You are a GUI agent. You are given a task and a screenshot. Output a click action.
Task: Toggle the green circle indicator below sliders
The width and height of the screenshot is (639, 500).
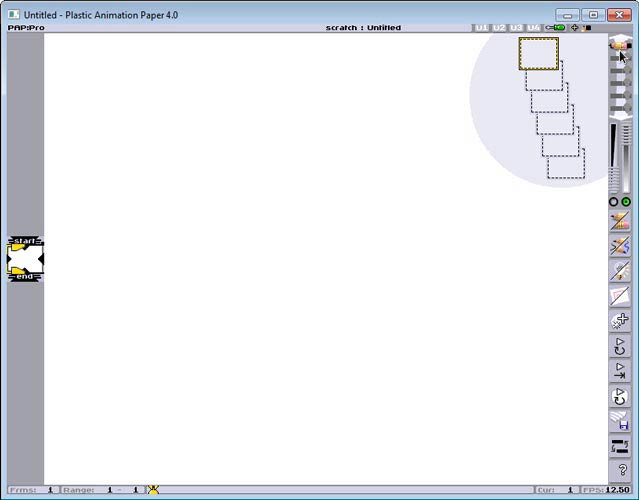(626, 202)
